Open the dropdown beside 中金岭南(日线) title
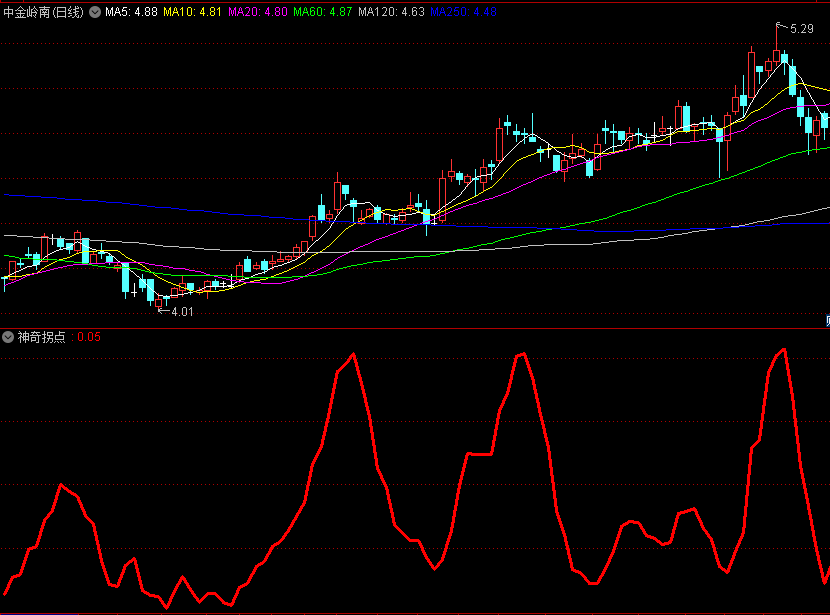 [95, 12]
